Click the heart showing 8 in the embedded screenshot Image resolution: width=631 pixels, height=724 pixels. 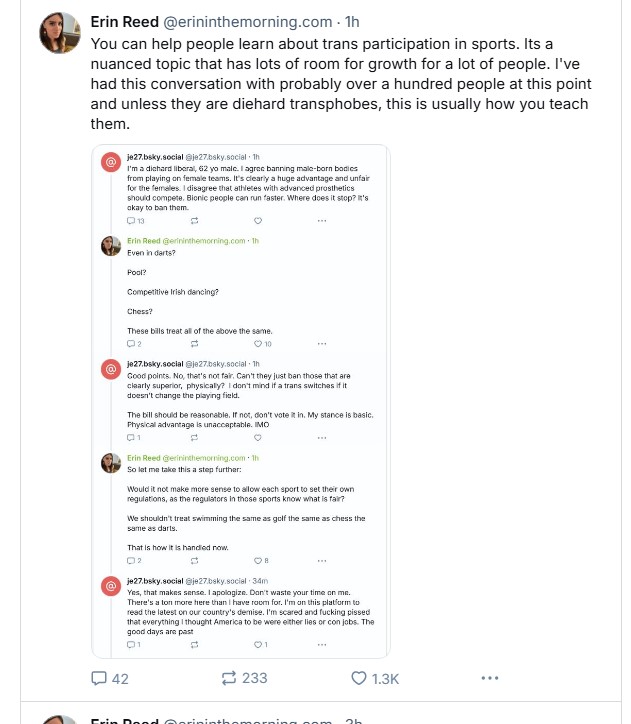pyautogui.click(x=262, y=560)
